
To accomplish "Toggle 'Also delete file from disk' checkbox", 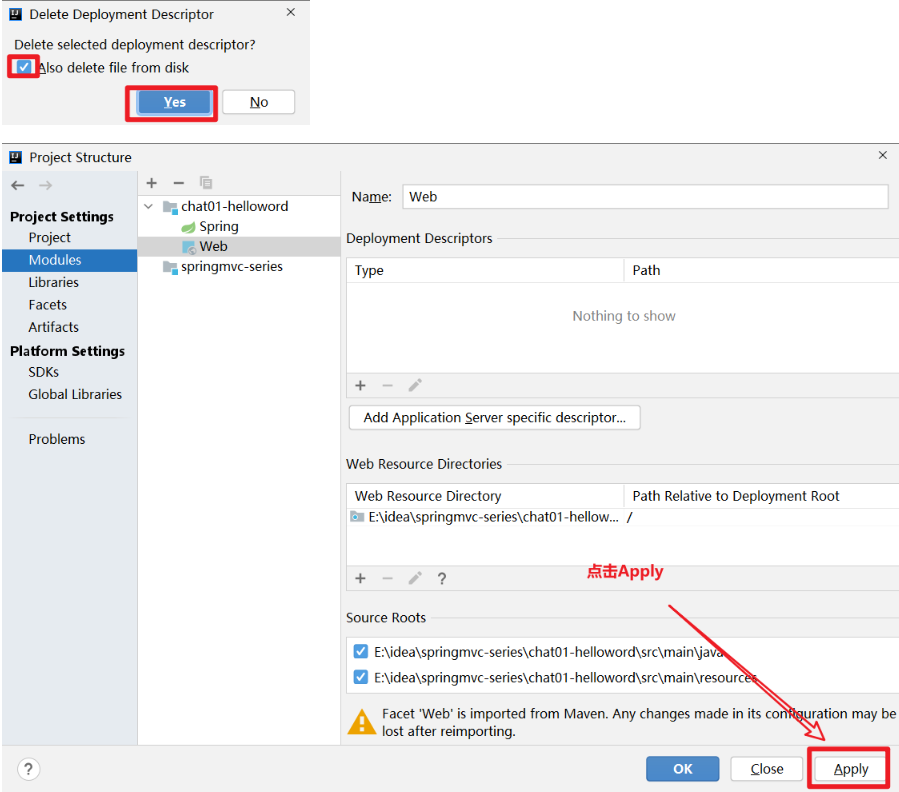I will [x=24, y=67].
